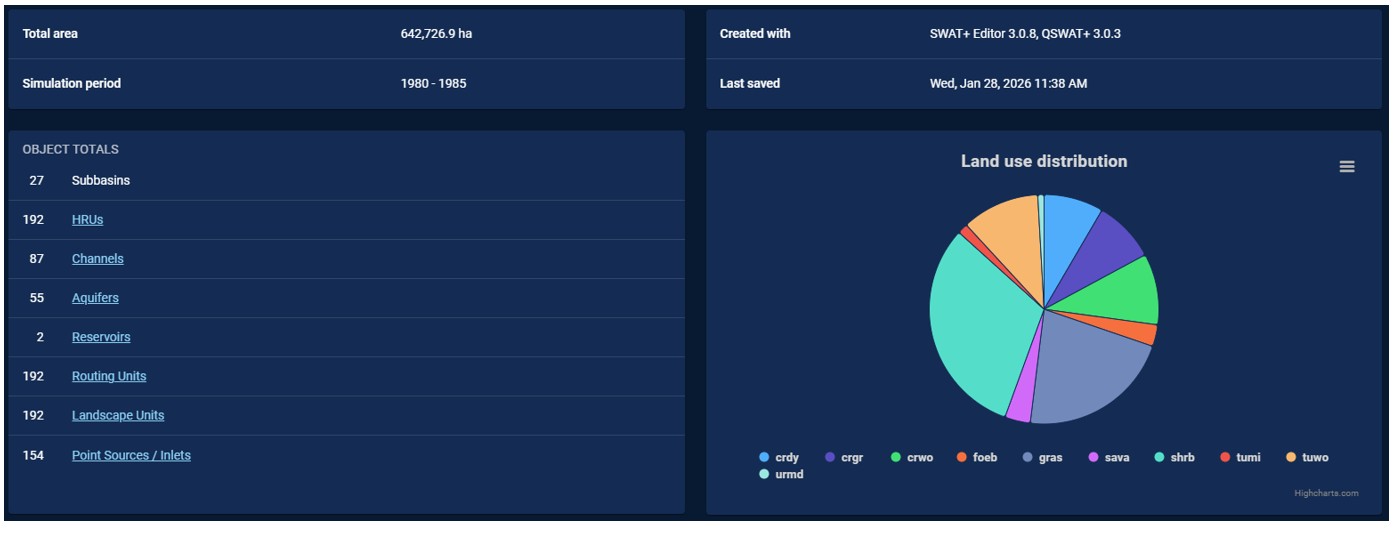The image size is (1396, 552).
Task: Open Point Sources / Inlets link
Action: [x=131, y=455]
